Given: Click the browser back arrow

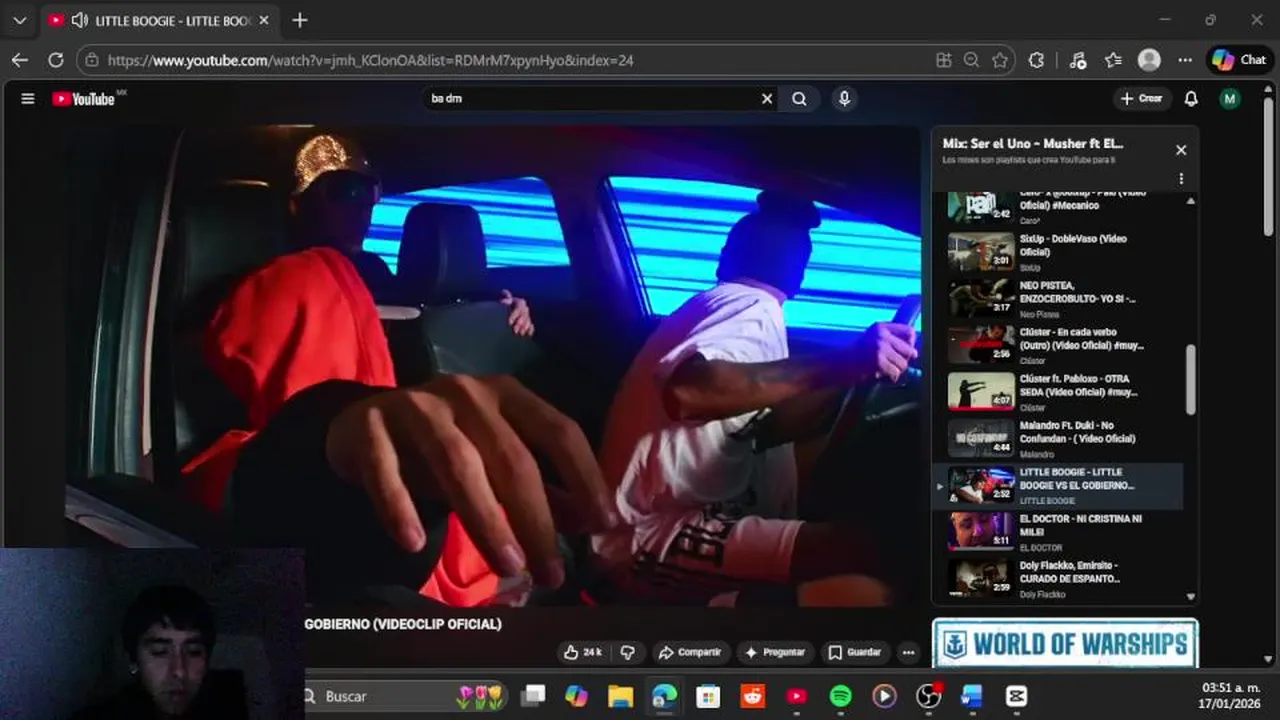Looking at the screenshot, I should pyautogui.click(x=20, y=60).
